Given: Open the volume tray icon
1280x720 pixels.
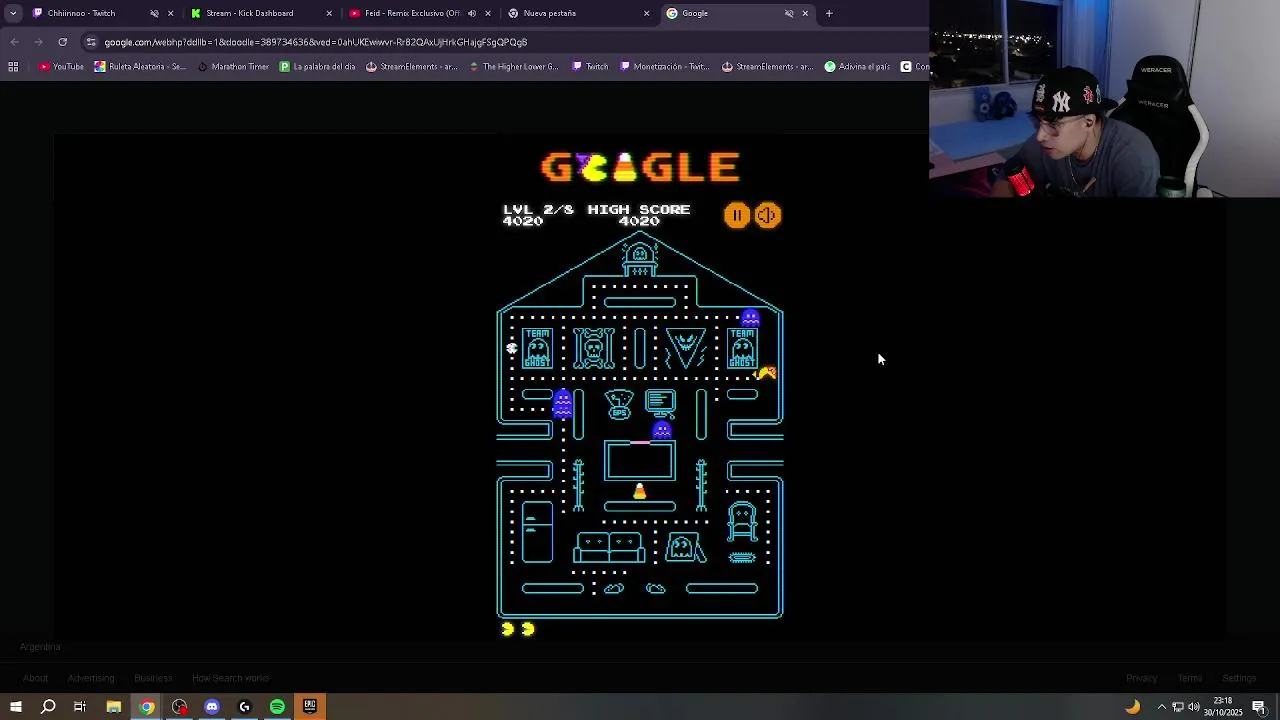Looking at the screenshot, I should 1195,707.
